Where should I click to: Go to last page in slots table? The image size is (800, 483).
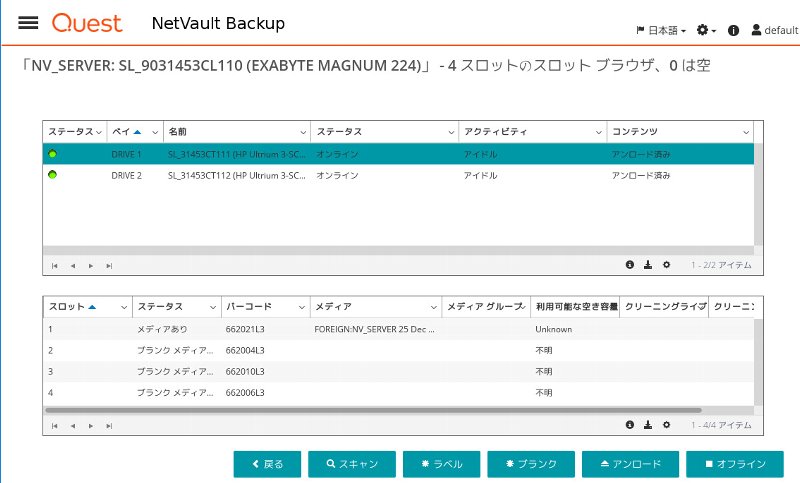(109, 426)
